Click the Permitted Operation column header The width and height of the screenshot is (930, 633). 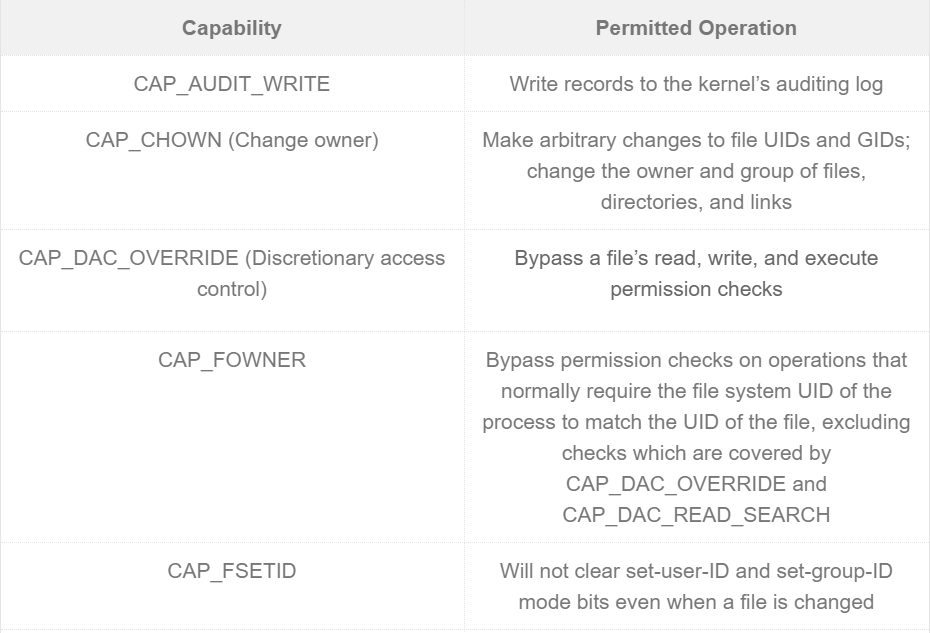[x=696, y=28]
